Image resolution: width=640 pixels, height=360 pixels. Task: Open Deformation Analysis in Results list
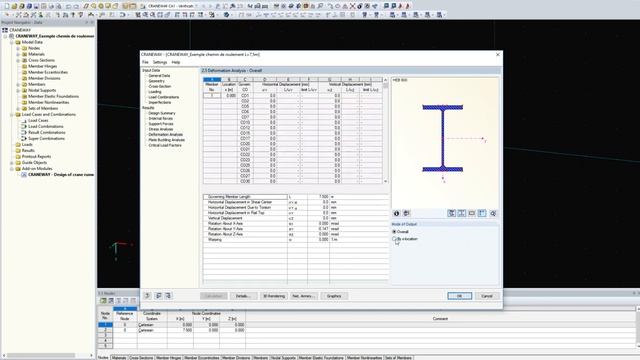[x=166, y=134]
